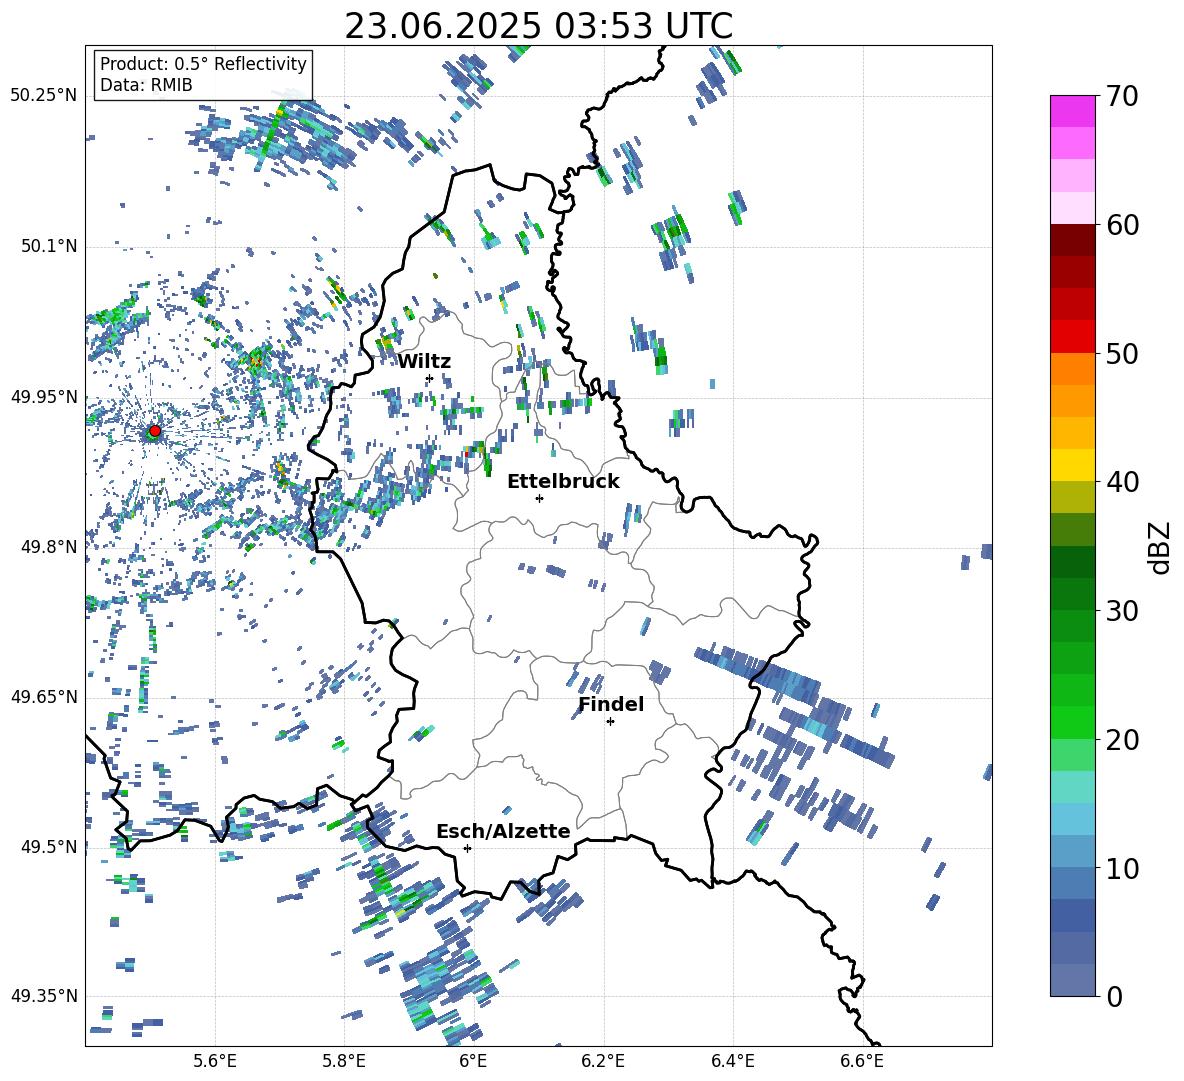Click the 6°E longitude label
The width and height of the screenshot is (1184, 1081).
coord(473,1061)
